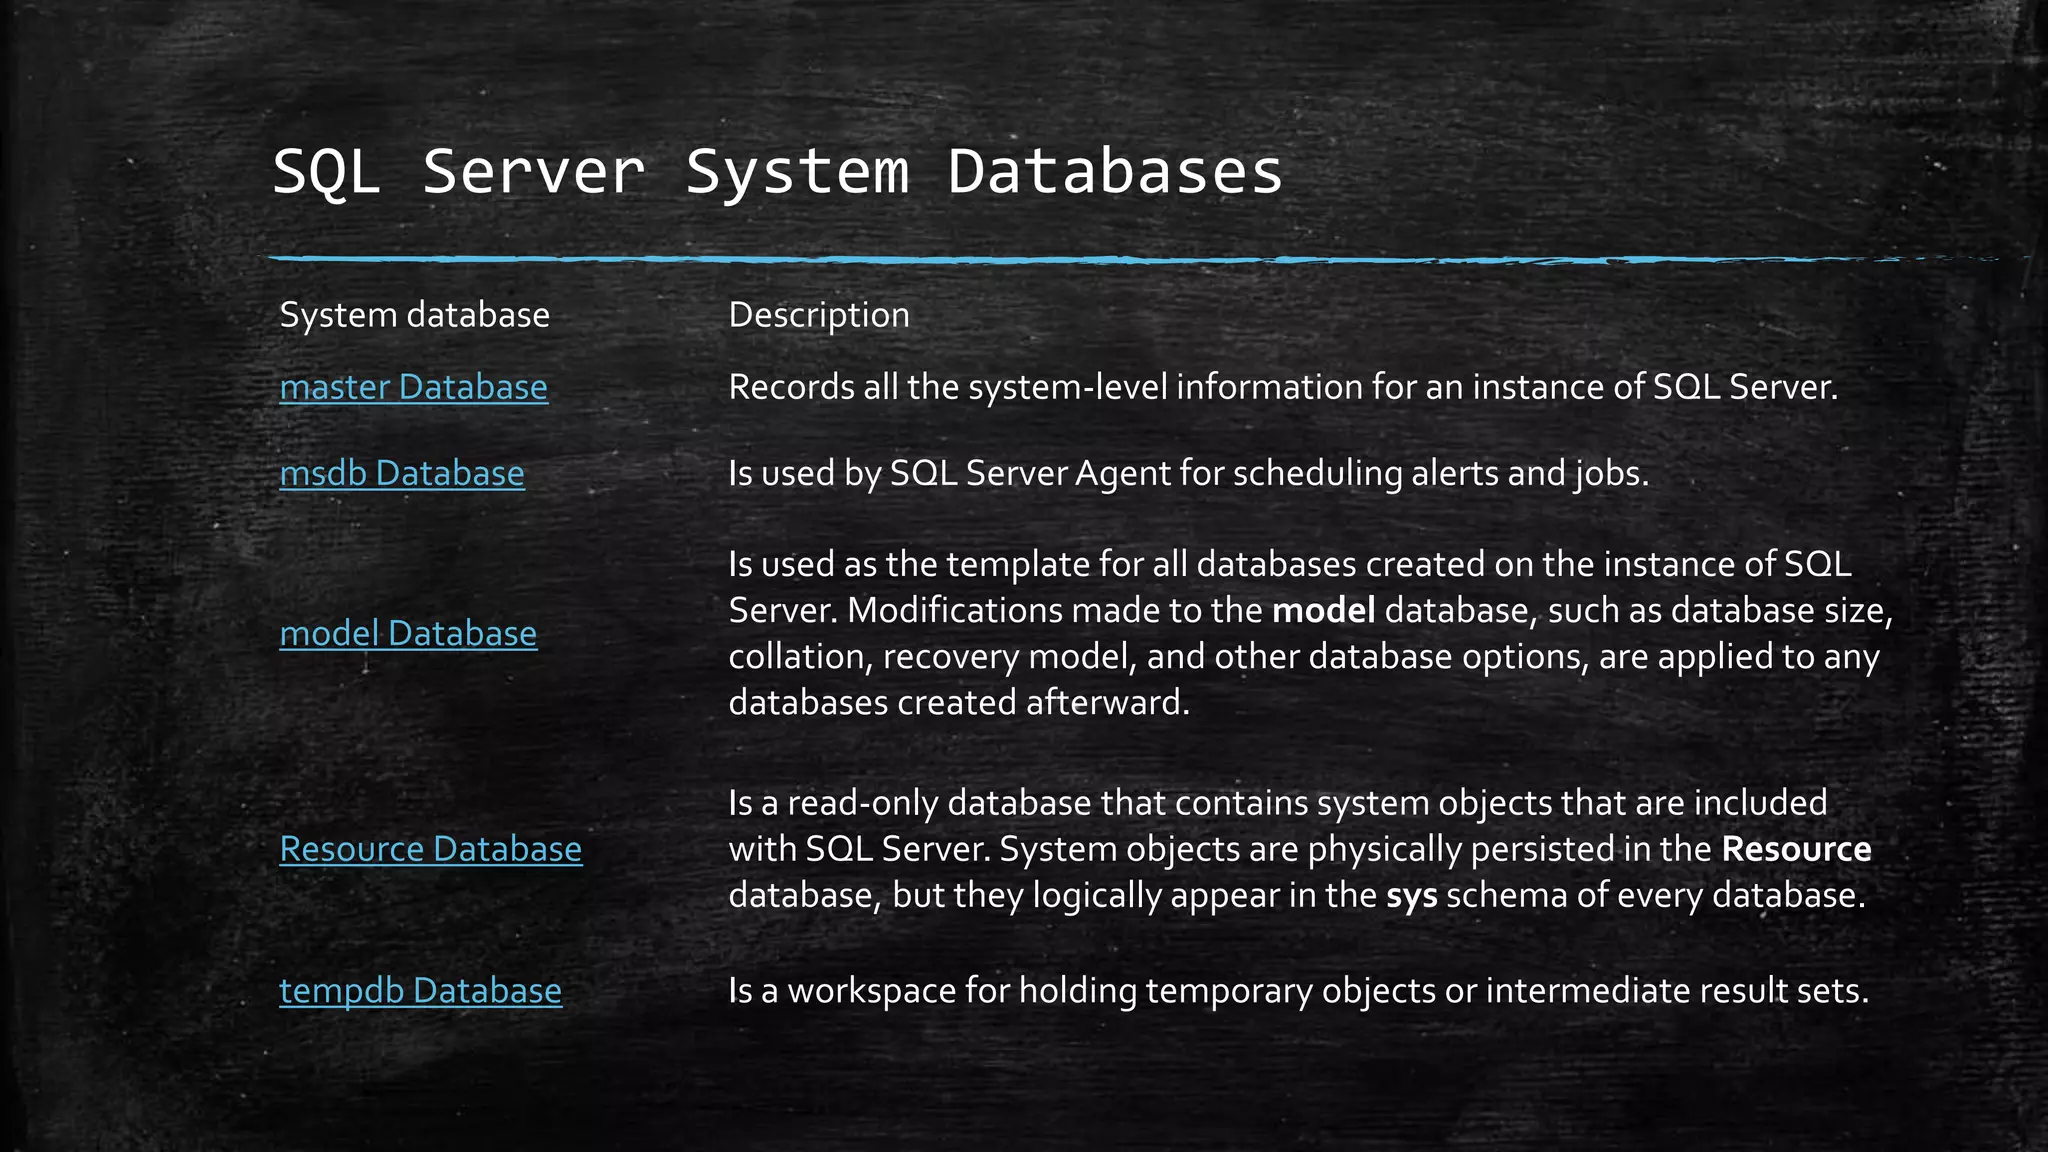Open the msdb Database link
This screenshot has height=1152, width=2048.
(x=401, y=473)
